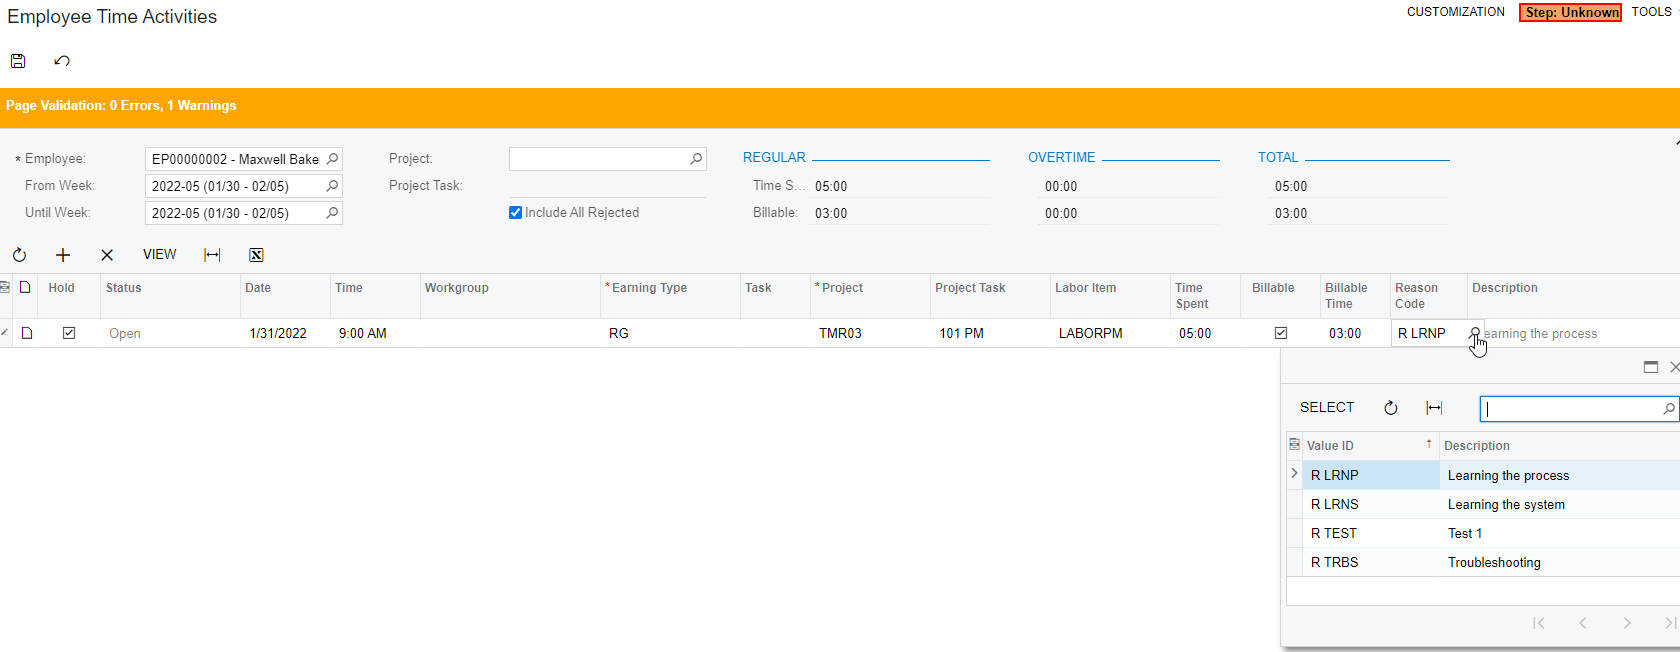Click the notes column header icon

tap(26, 287)
